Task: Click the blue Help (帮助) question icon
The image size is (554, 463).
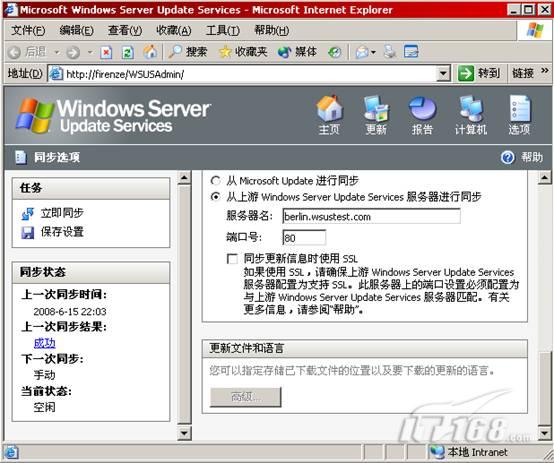Action: 508,157
